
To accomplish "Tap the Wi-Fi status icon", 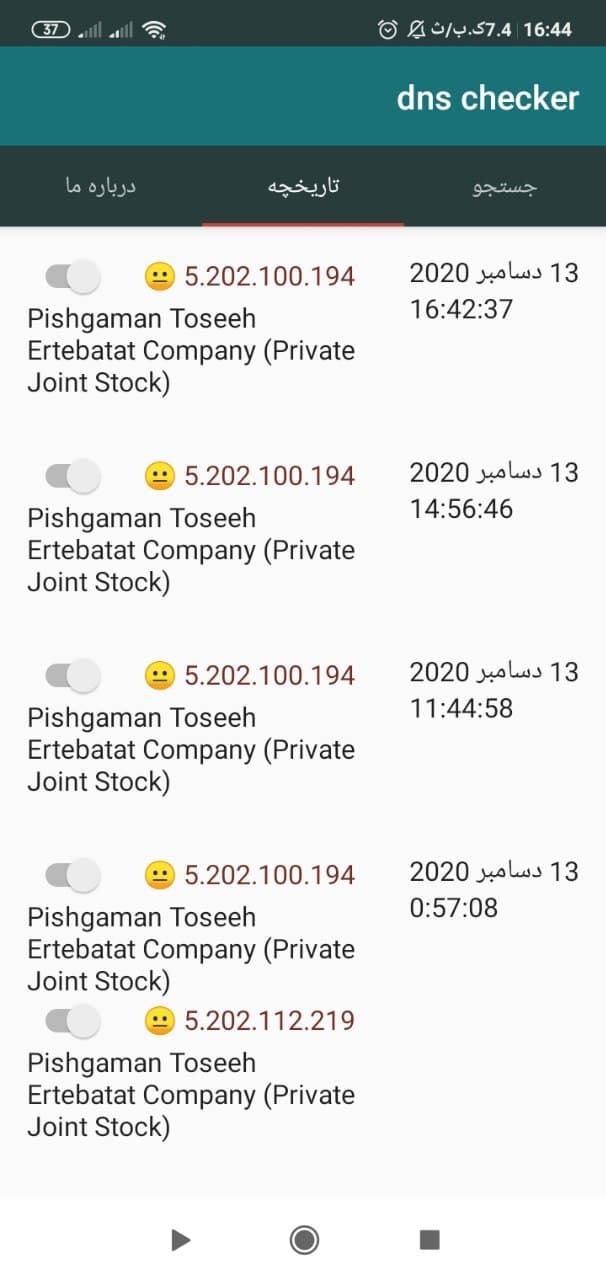I will pyautogui.click(x=154, y=30).
